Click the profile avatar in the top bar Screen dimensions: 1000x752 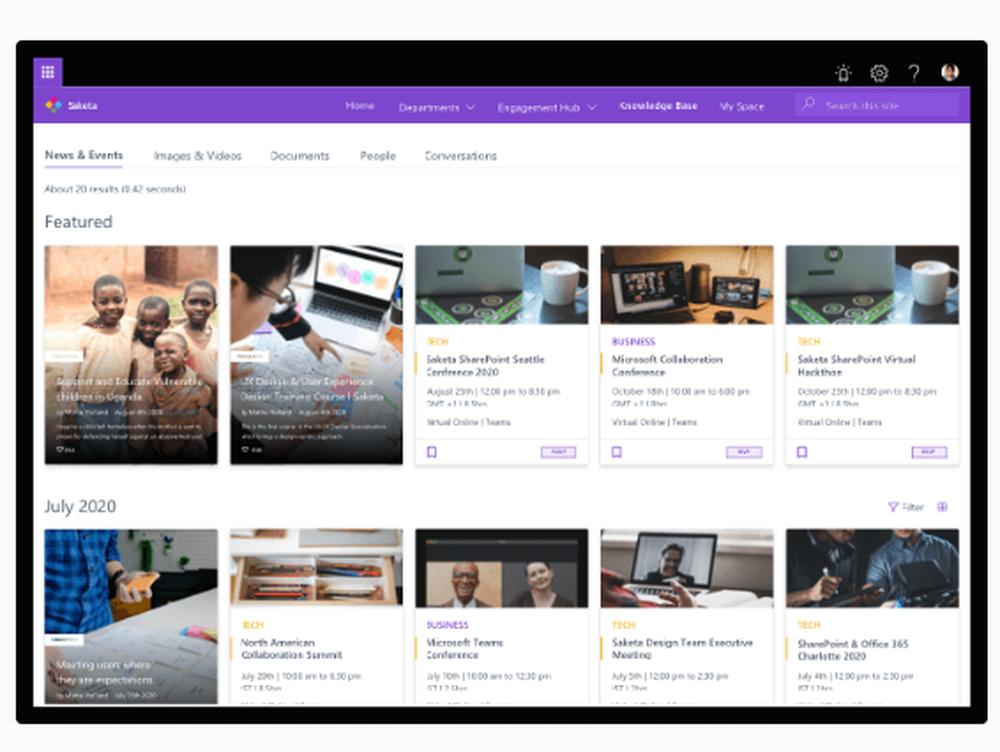tap(949, 72)
